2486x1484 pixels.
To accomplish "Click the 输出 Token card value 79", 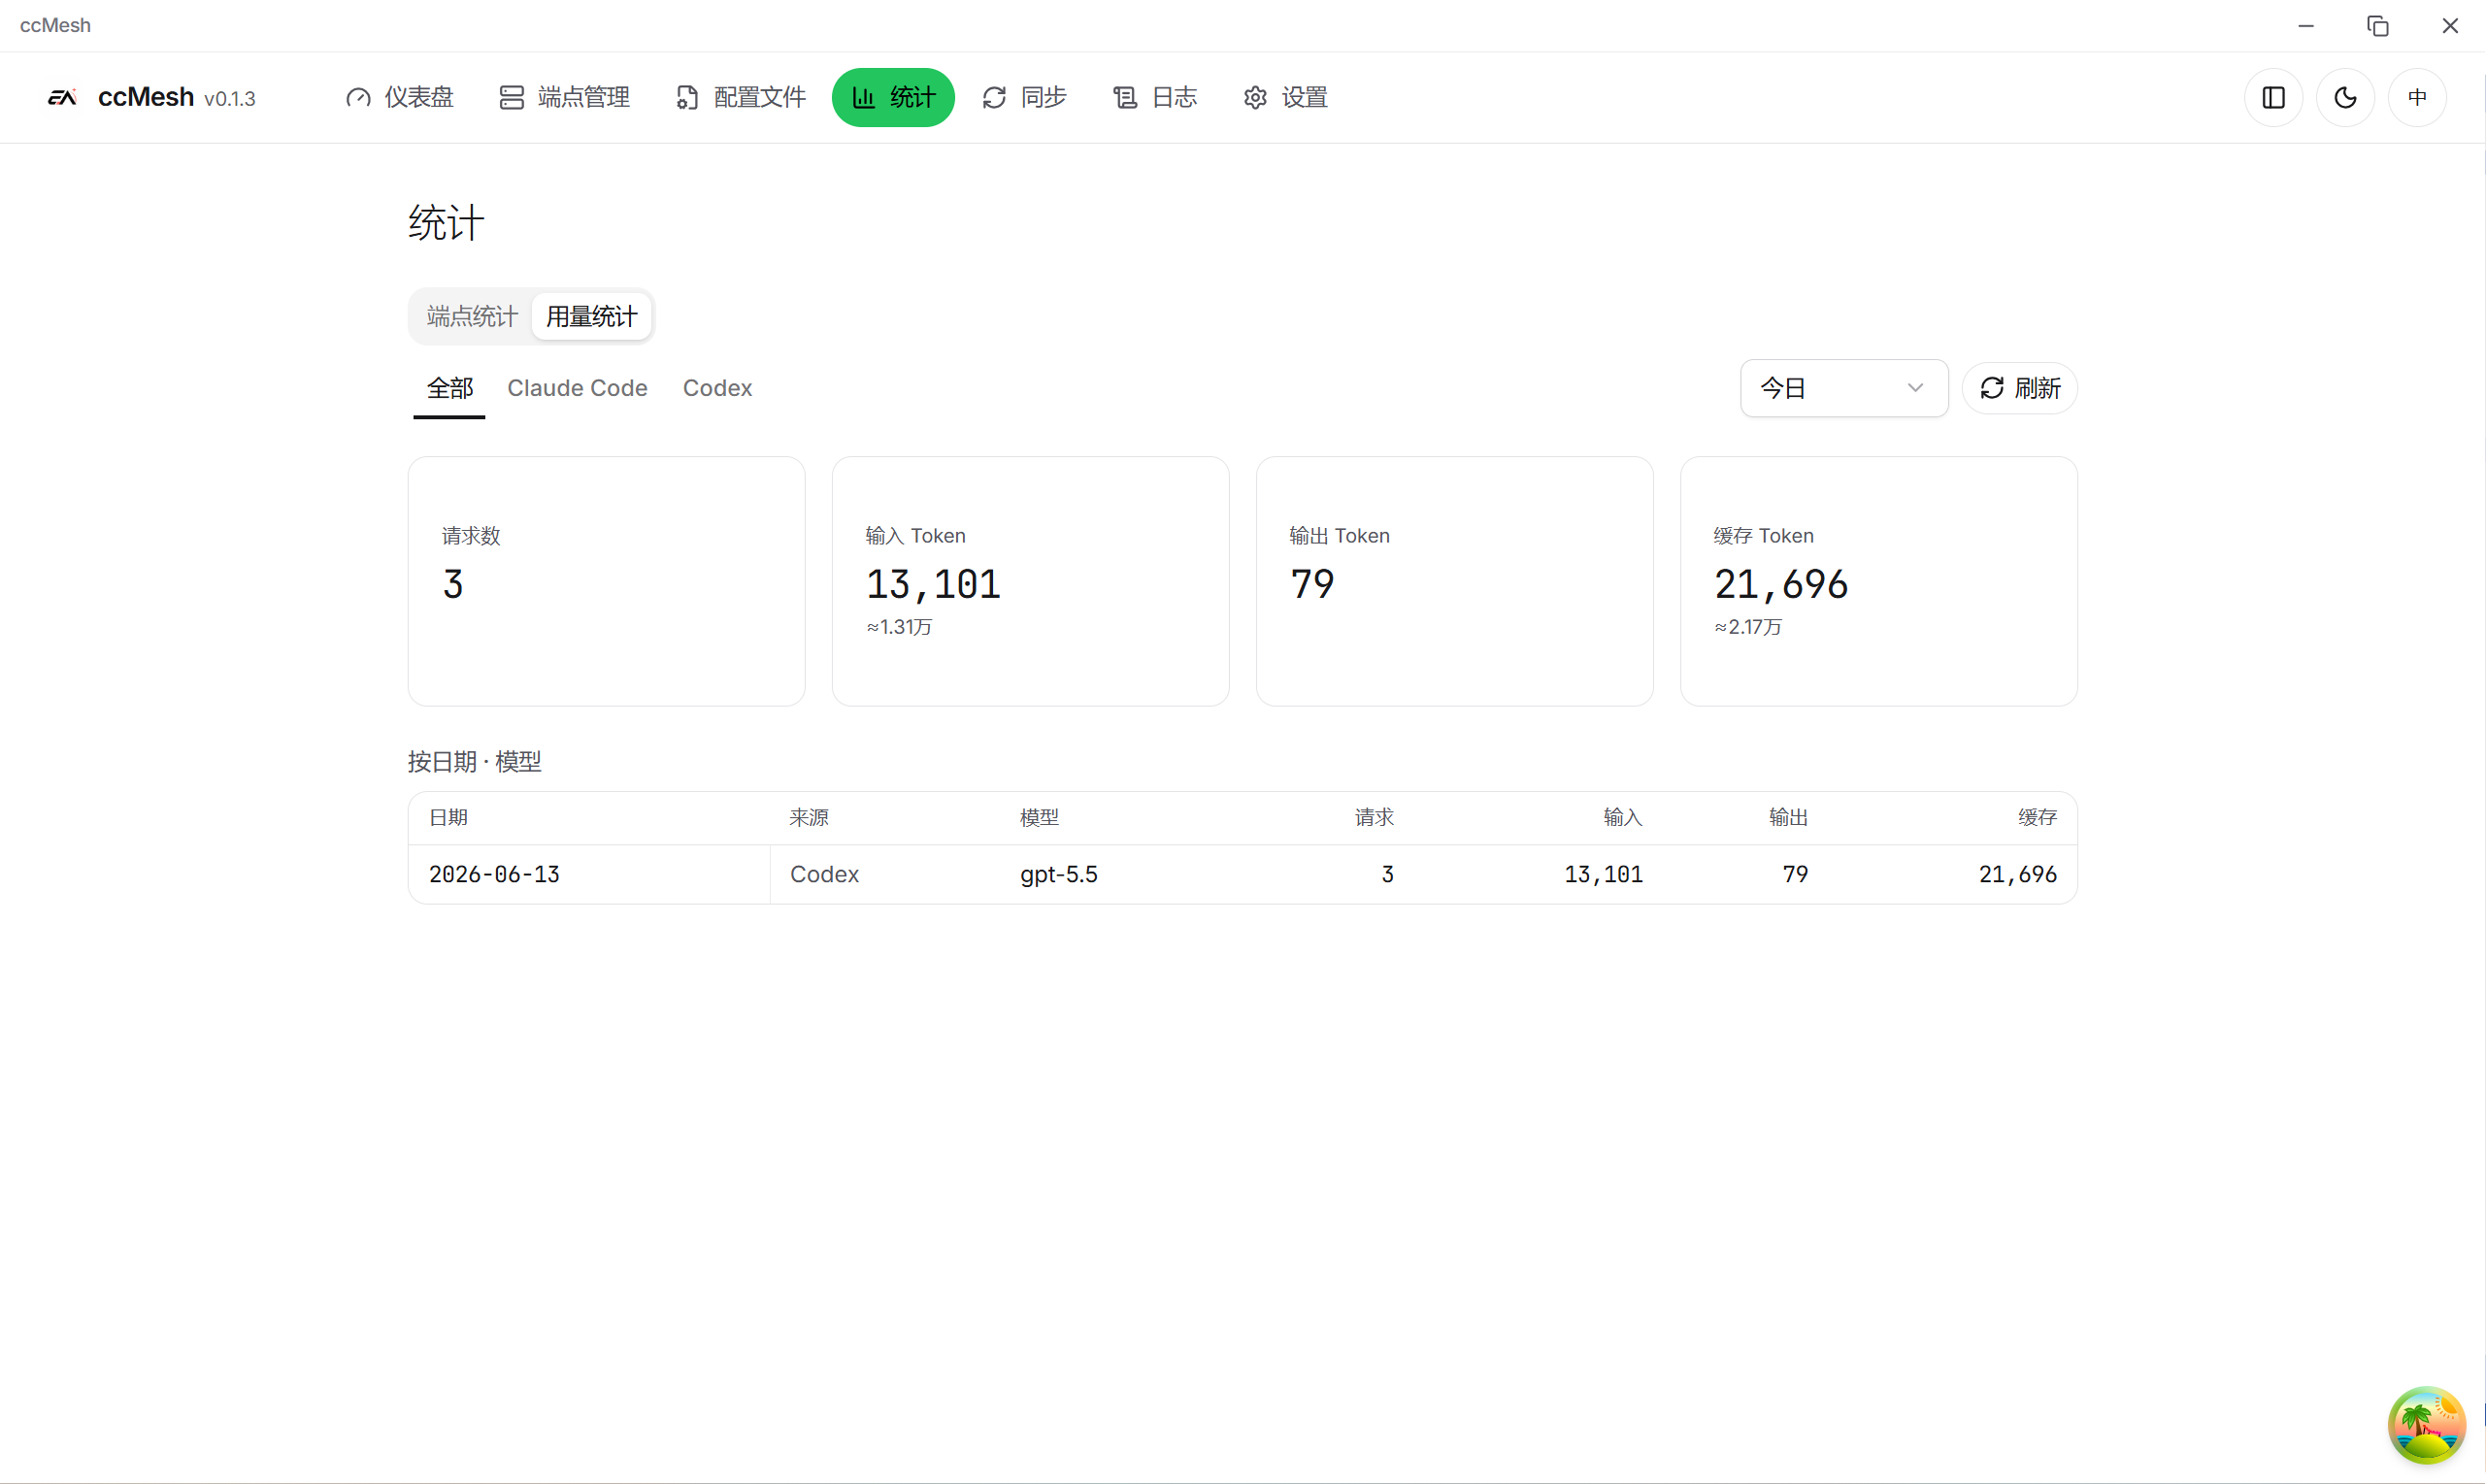I will 1312,584.
